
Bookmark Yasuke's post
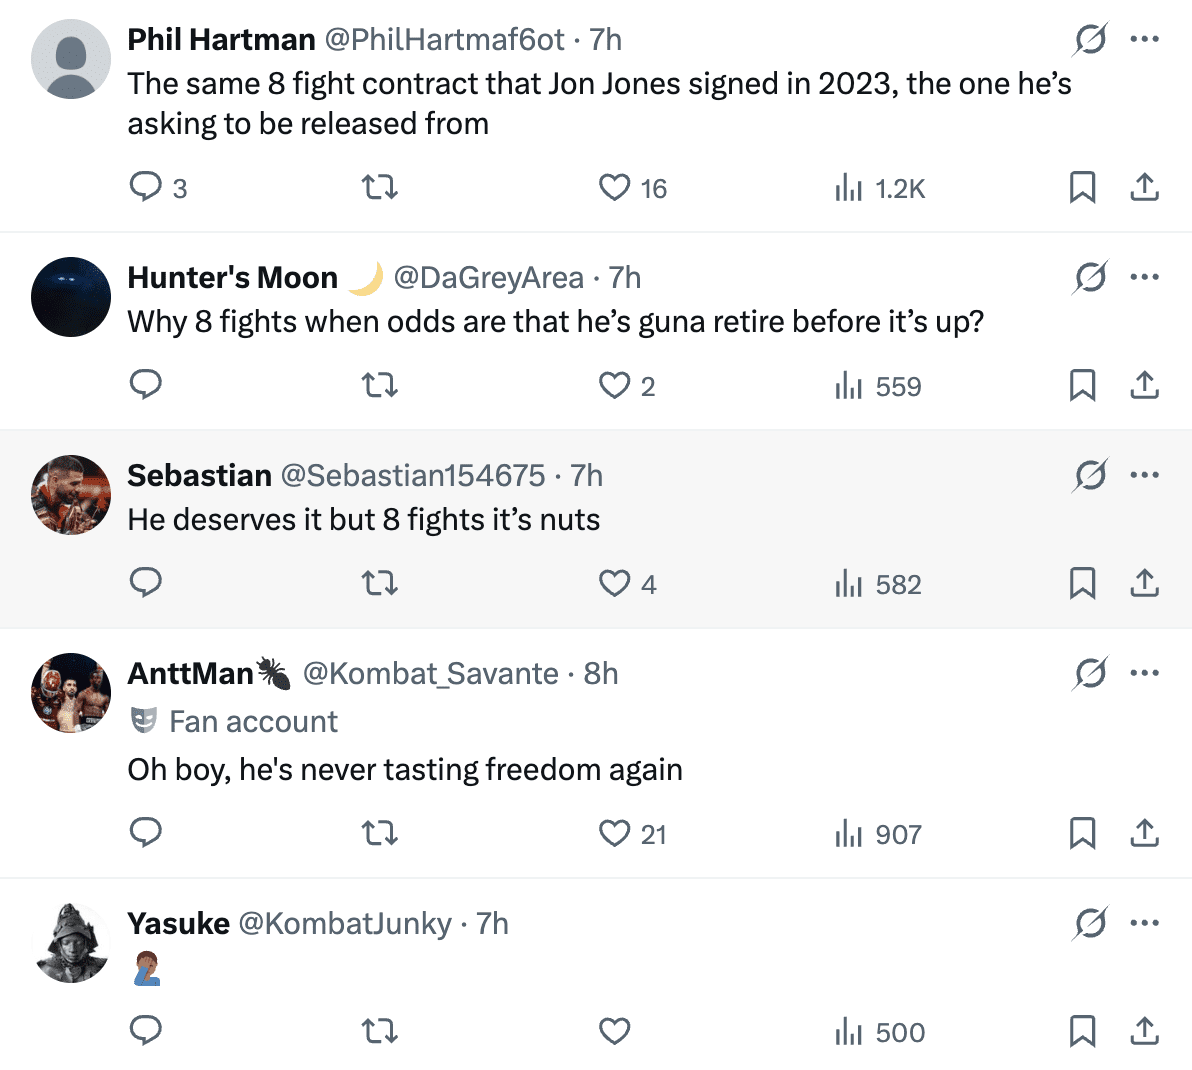[x=1082, y=1031]
